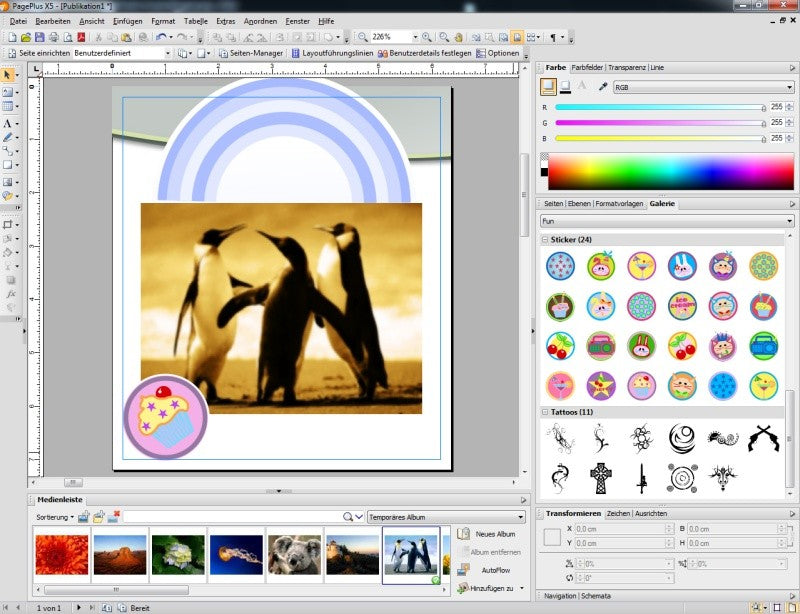Click the Save disk icon
This screenshot has height=614, width=800.
[39, 37]
